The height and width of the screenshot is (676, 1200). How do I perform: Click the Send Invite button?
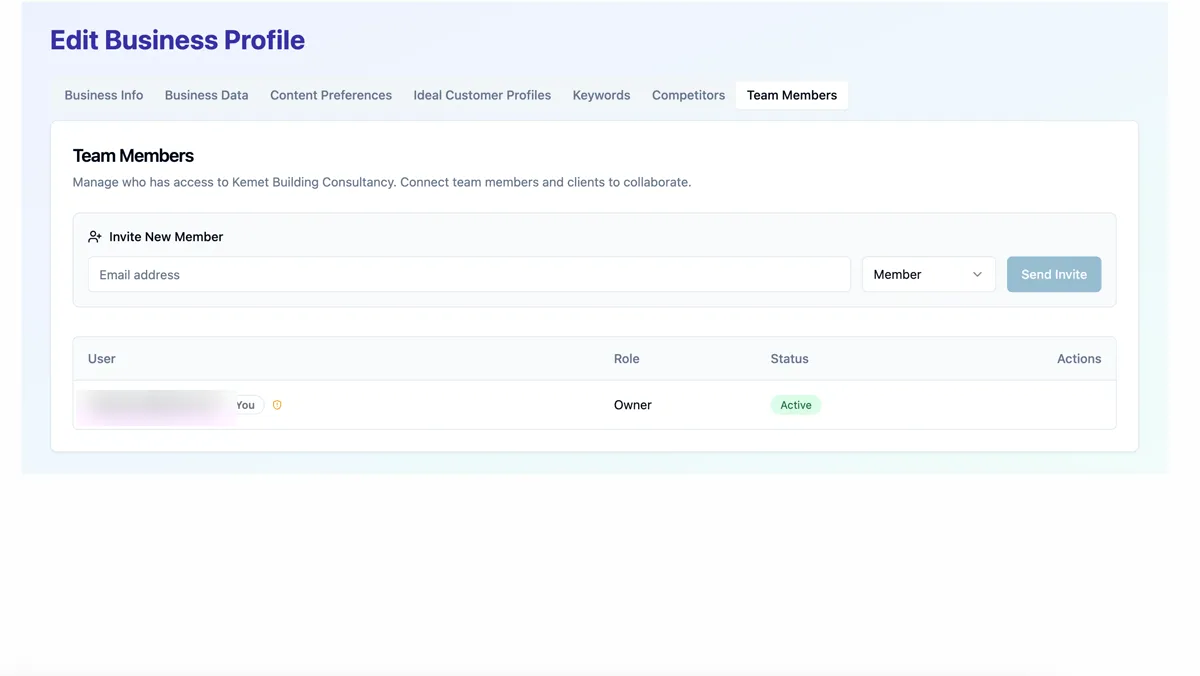click(x=1054, y=275)
